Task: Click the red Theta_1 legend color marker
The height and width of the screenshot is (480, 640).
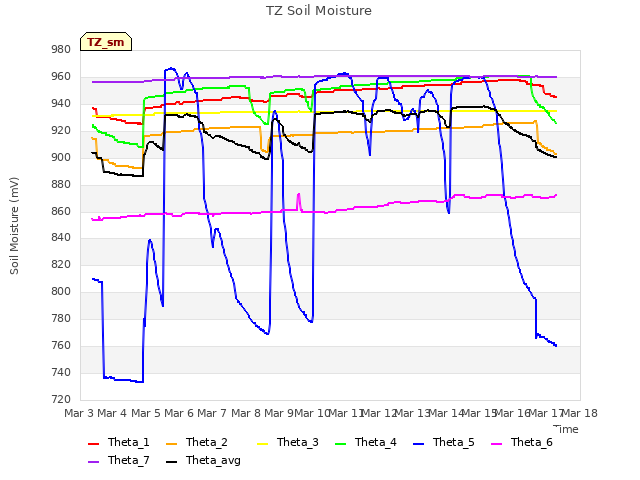Action: [x=93, y=444]
